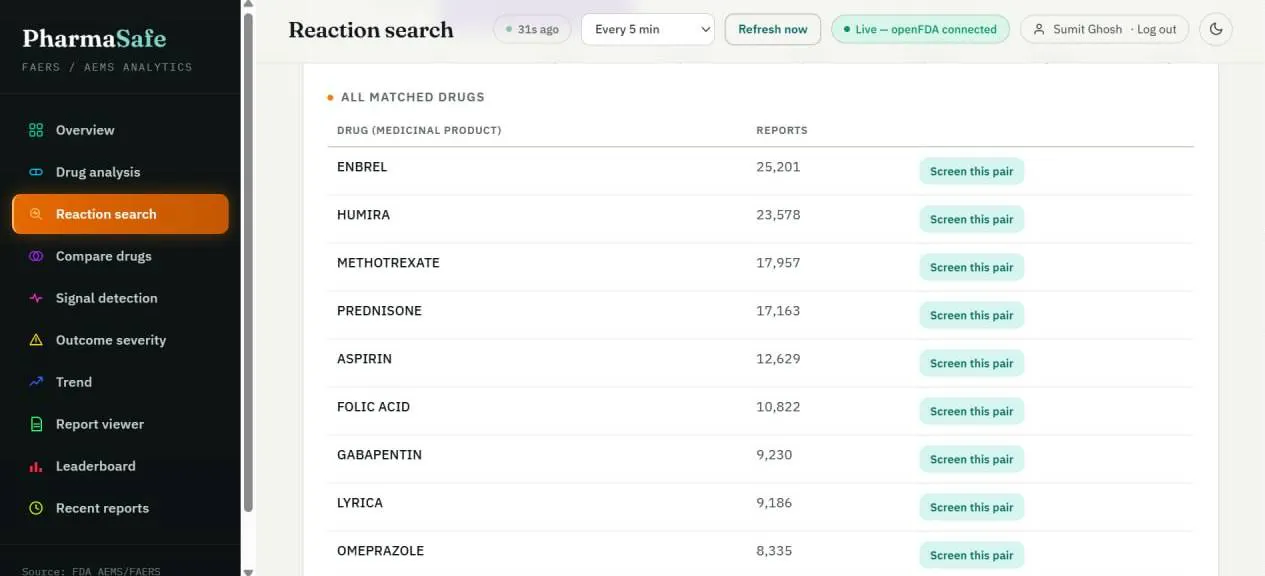Click the 25,201 report count
Image resolution: width=1265 pixels, height=576 pixels.
778,167
